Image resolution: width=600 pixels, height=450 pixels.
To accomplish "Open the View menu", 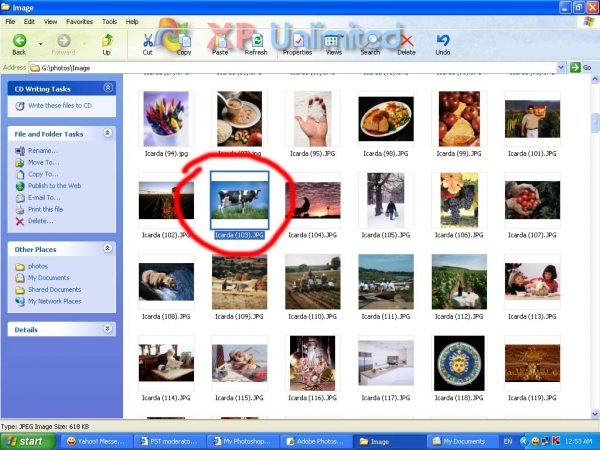I will 50,22.
